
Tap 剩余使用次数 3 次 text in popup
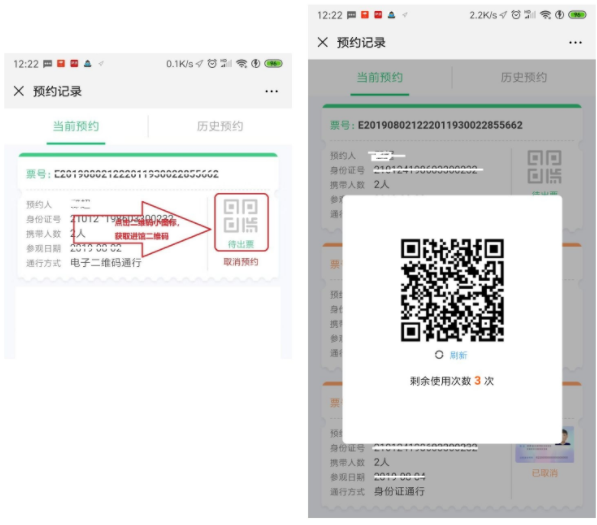pyautogui.click(x=452, y=381)
